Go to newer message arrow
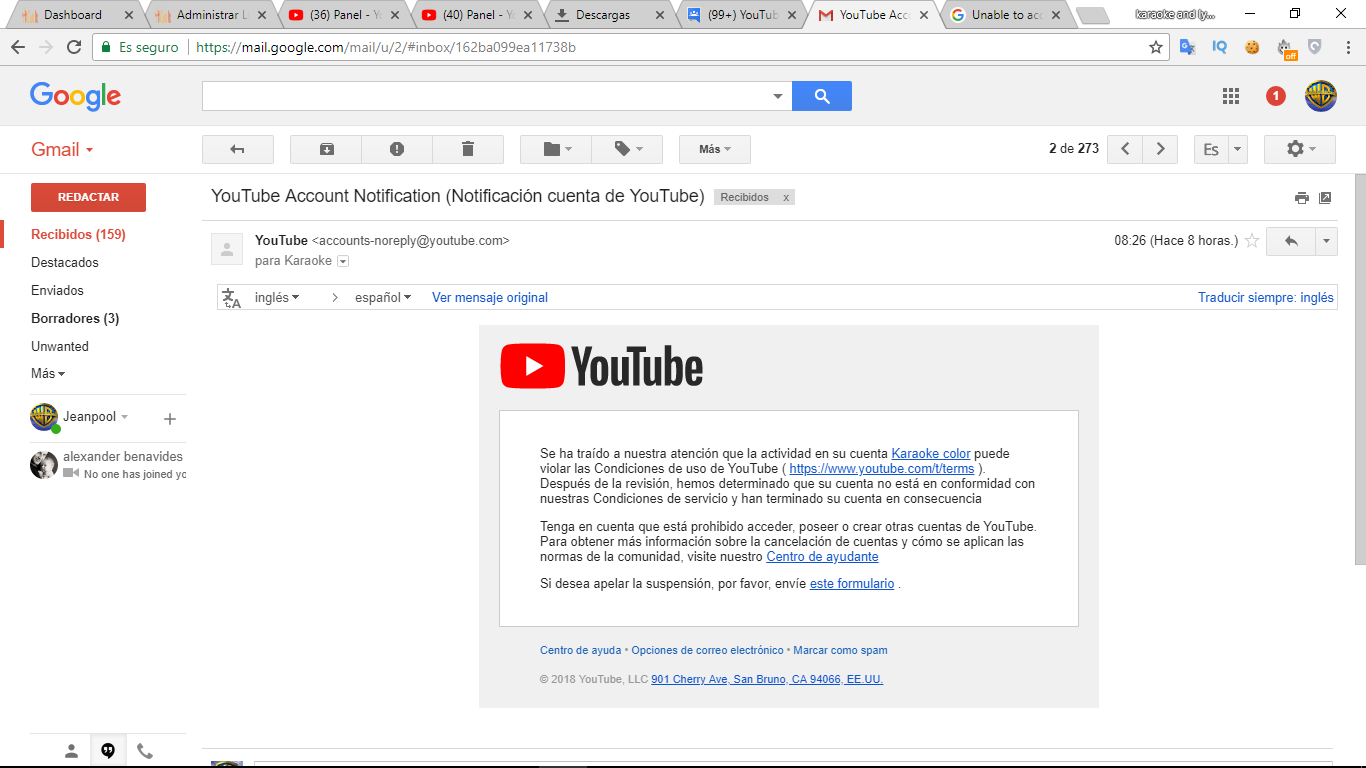This screenshot has height=768, width=1366. 1125,149
